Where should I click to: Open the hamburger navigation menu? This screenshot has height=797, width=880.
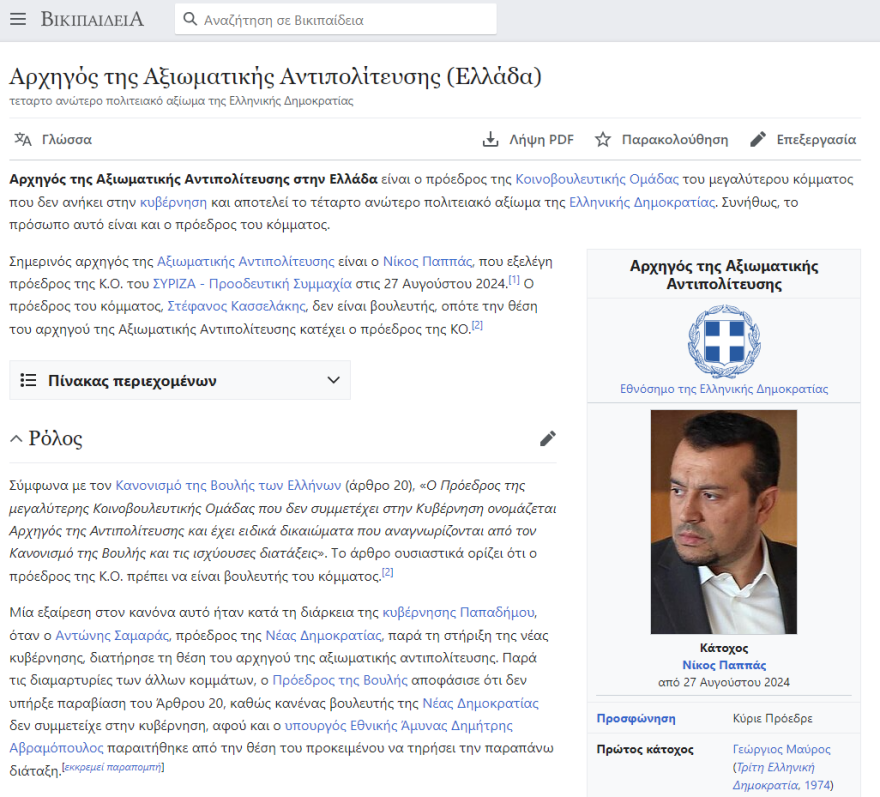(x=18, y=18)
